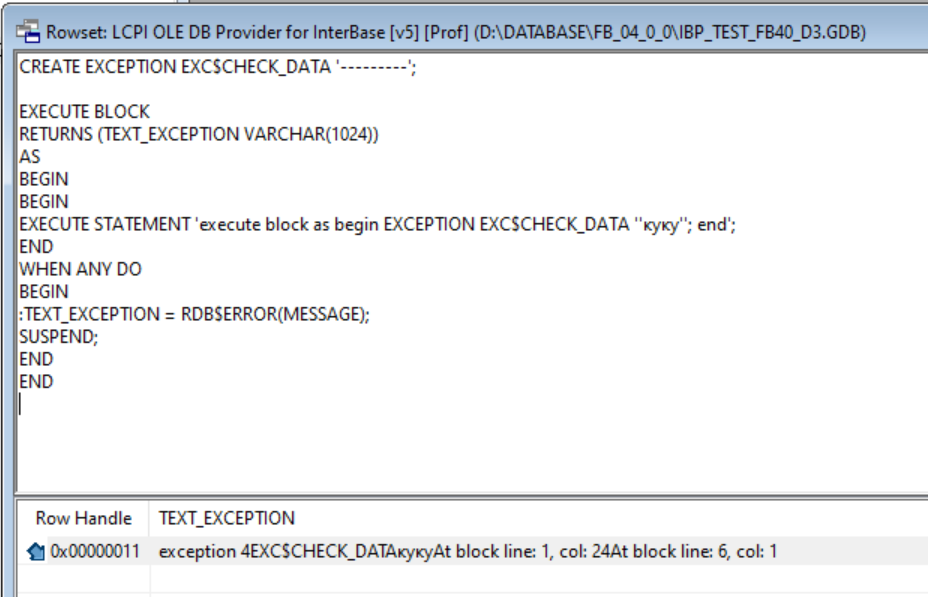Screen dimensions: 928x597
Task: Click the WHEN ANY DO line
Action: pyautogui.click(x=80, y=269)
